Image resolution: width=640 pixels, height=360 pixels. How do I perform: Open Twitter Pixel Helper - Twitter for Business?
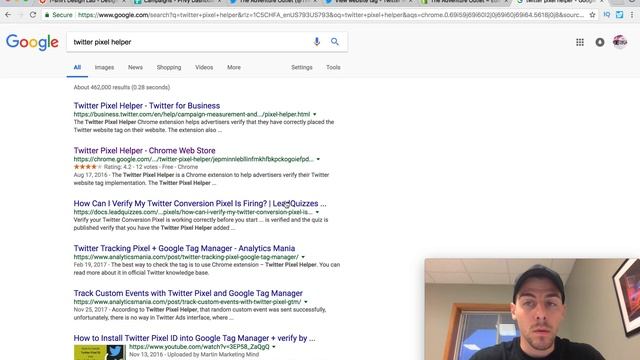point(147,106)
